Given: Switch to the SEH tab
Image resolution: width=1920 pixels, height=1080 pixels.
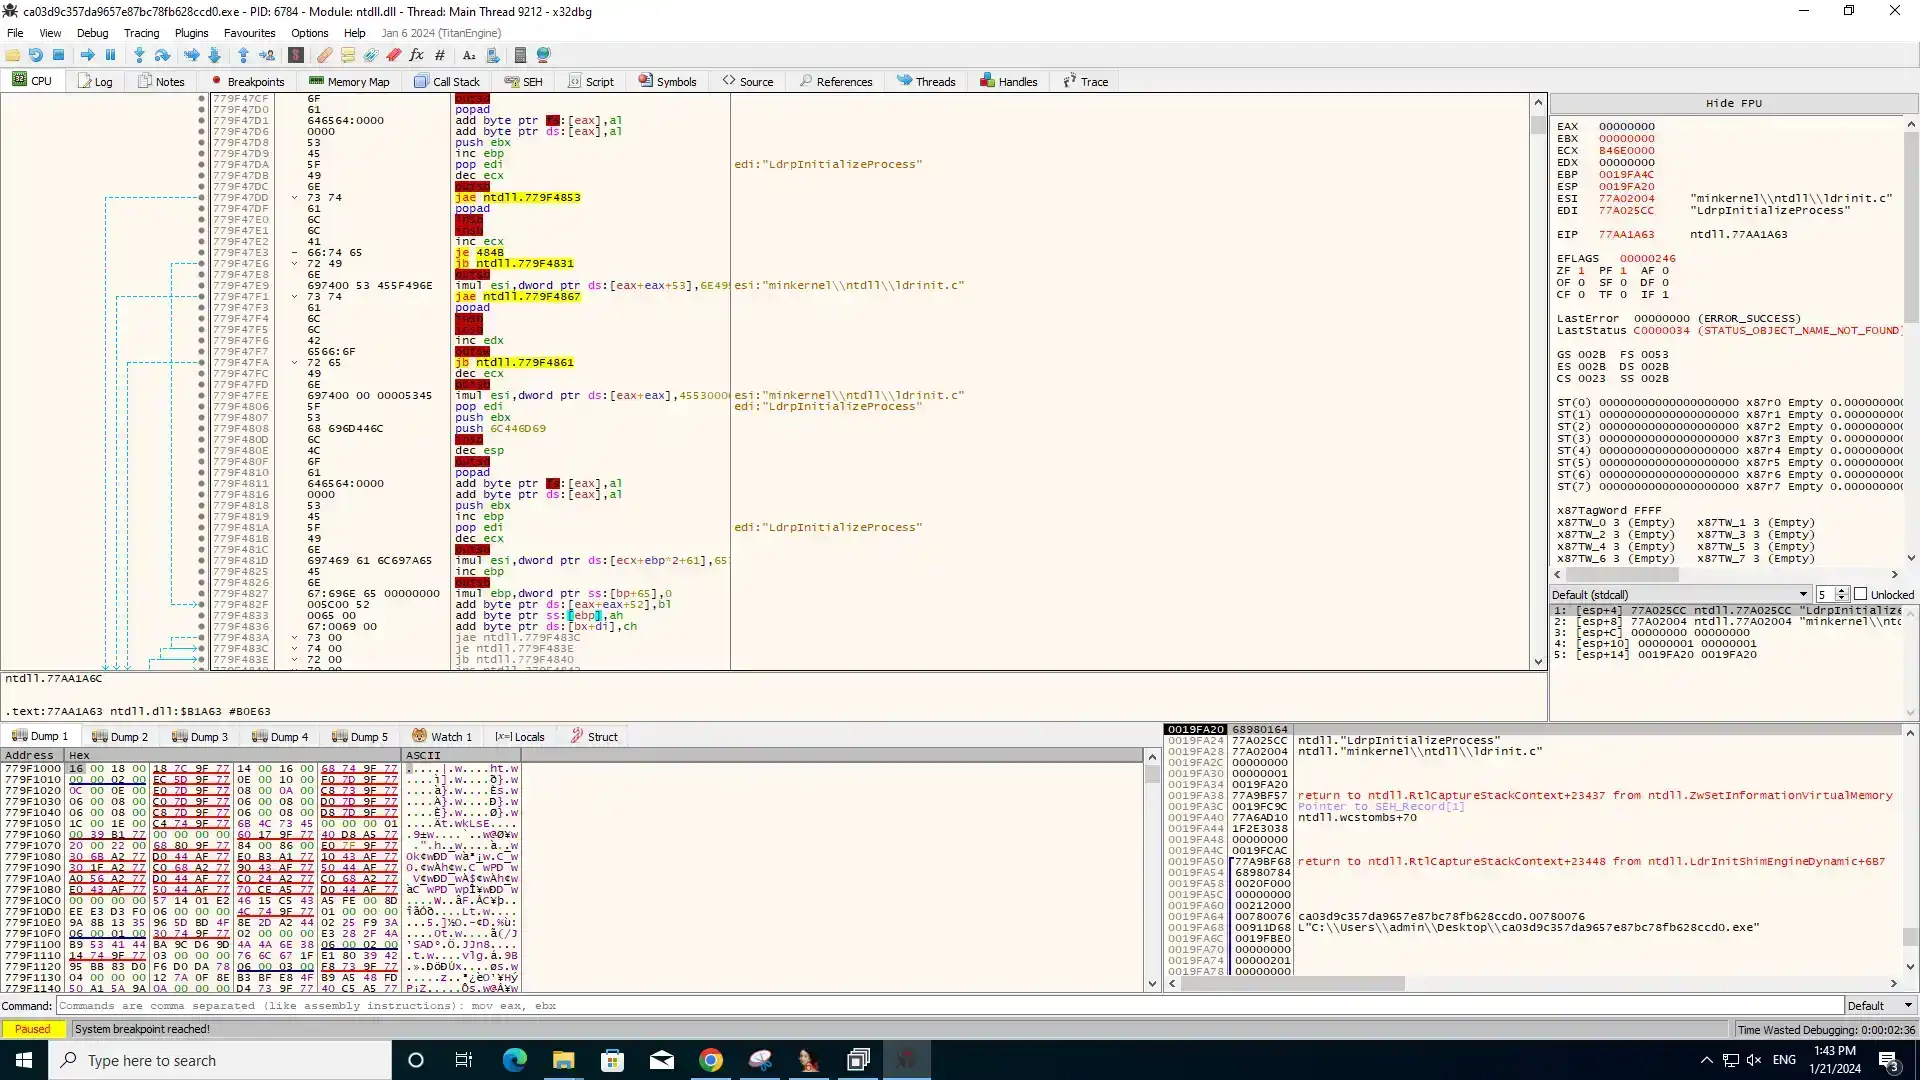Looking at the screenshot, I should click(523, 81).
